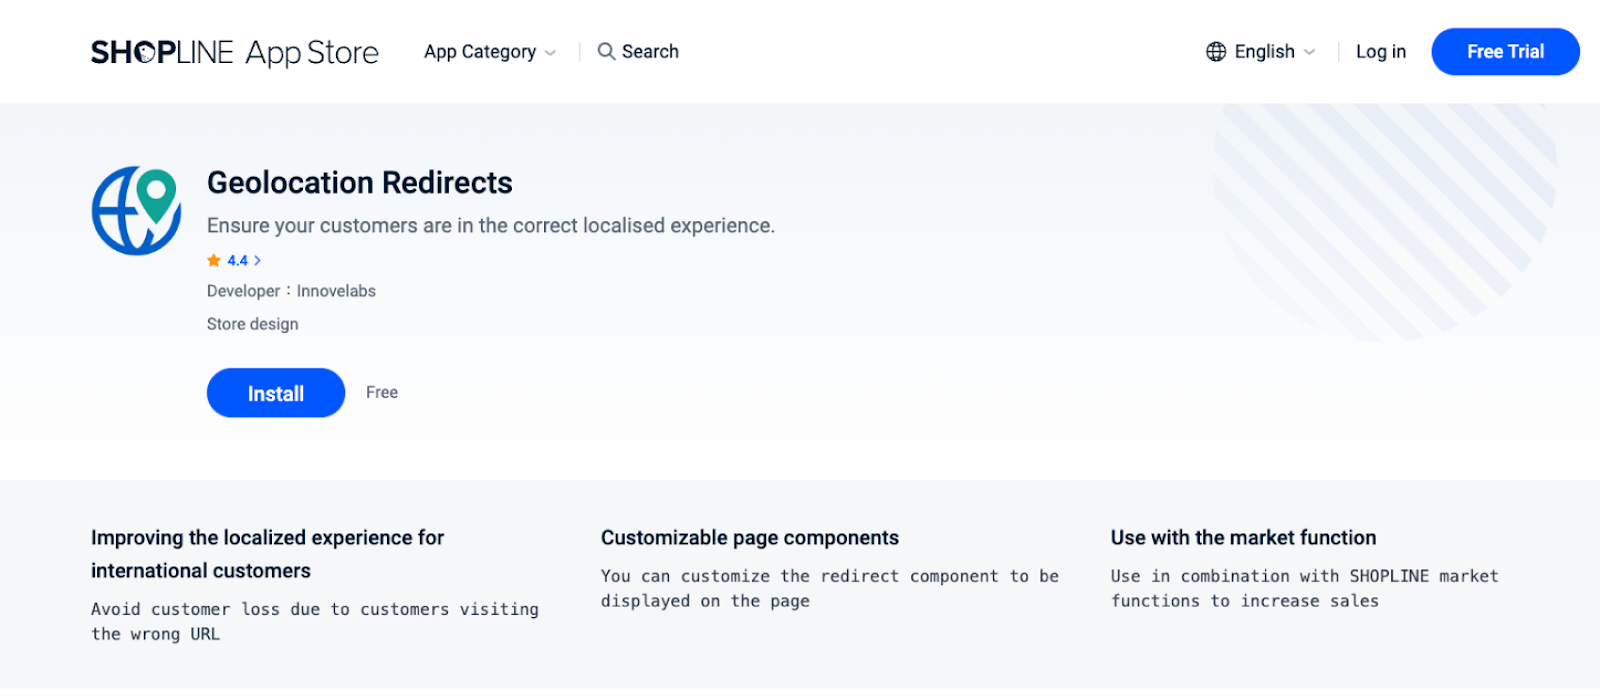
Task: Click the Log in link
Action: 1381,52
